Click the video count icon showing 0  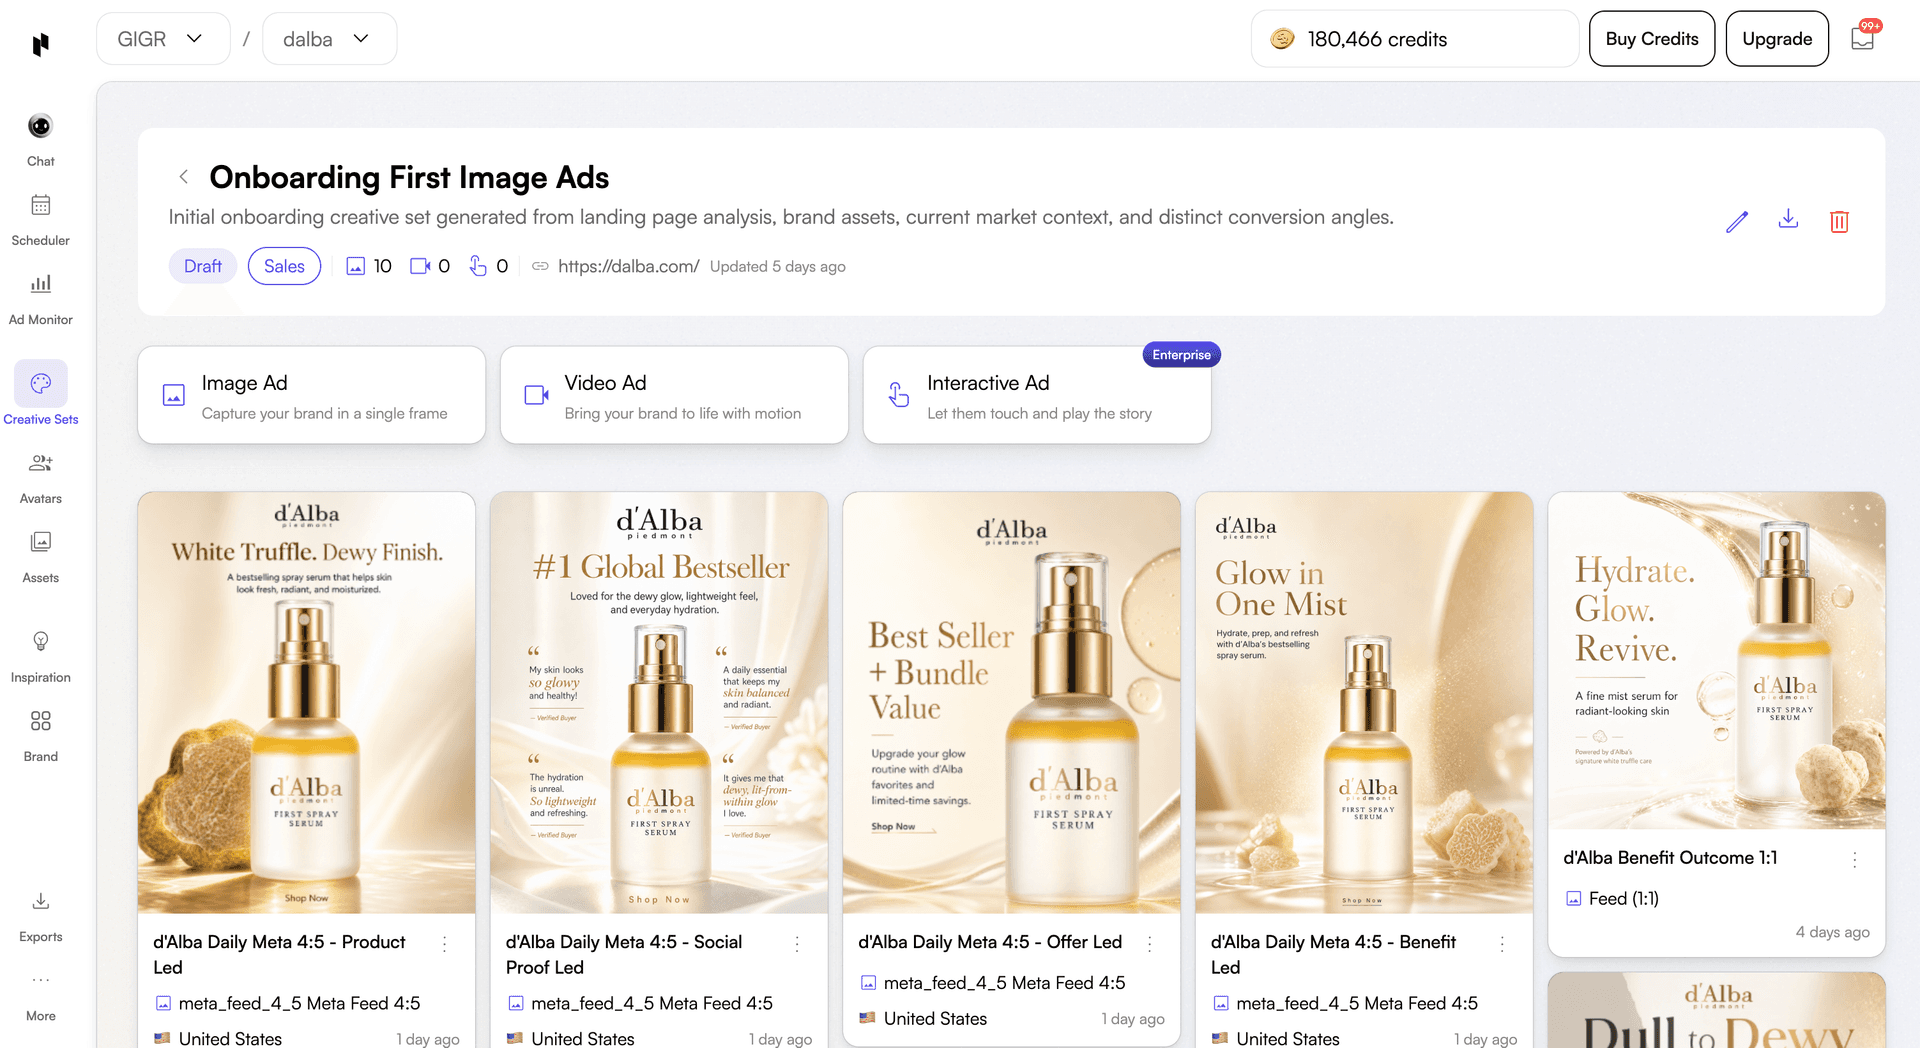click(420, 266)
